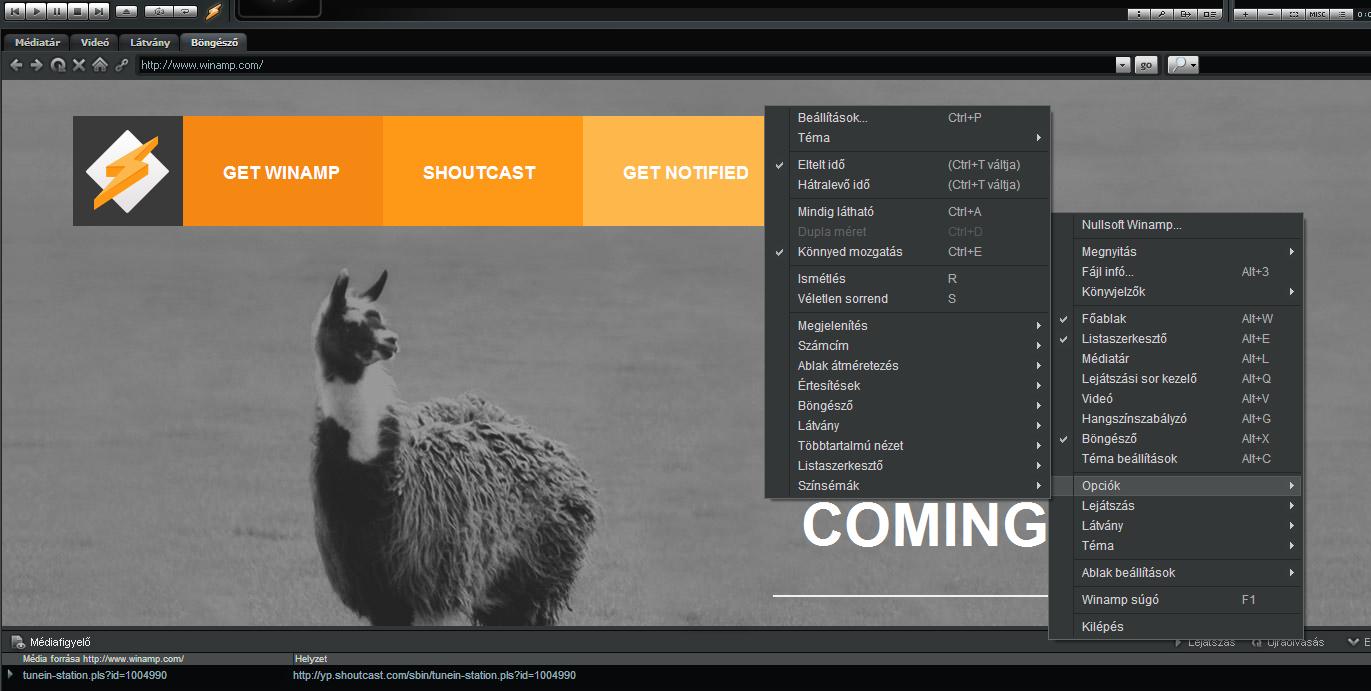Click the Médiafigyelő panel icon
The height and width of the screenshot is (691, 1371).
(18, 642)
